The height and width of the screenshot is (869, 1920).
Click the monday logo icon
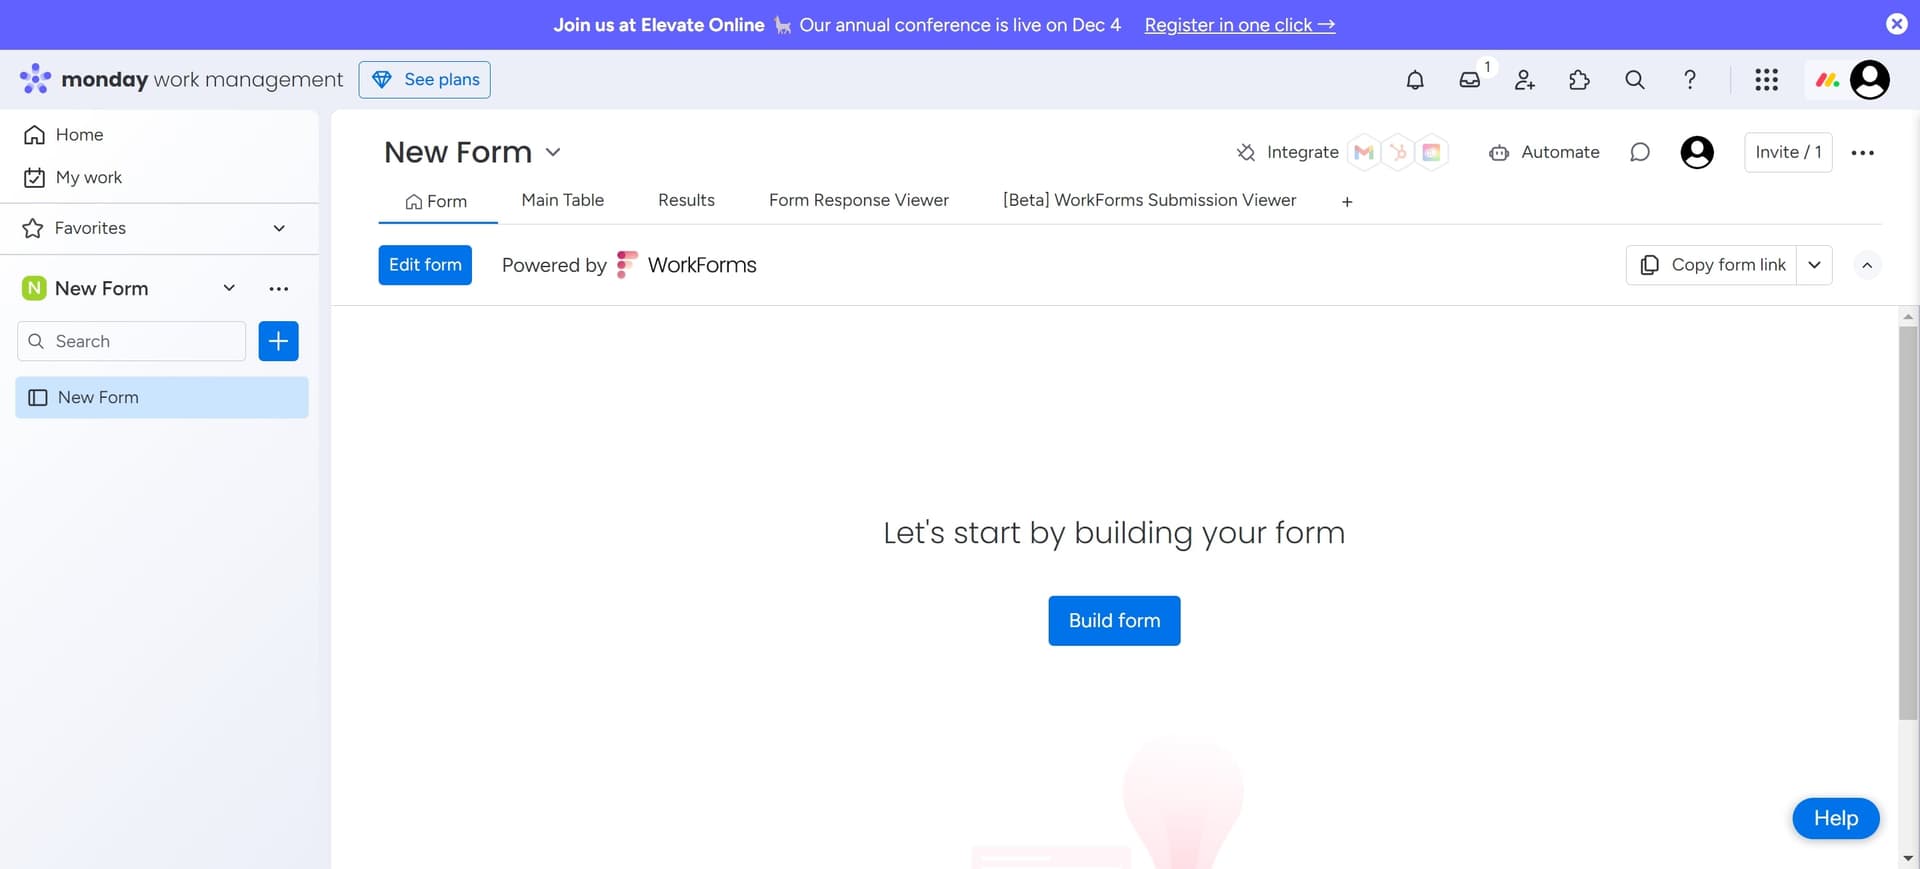click(x=35, y=79)
